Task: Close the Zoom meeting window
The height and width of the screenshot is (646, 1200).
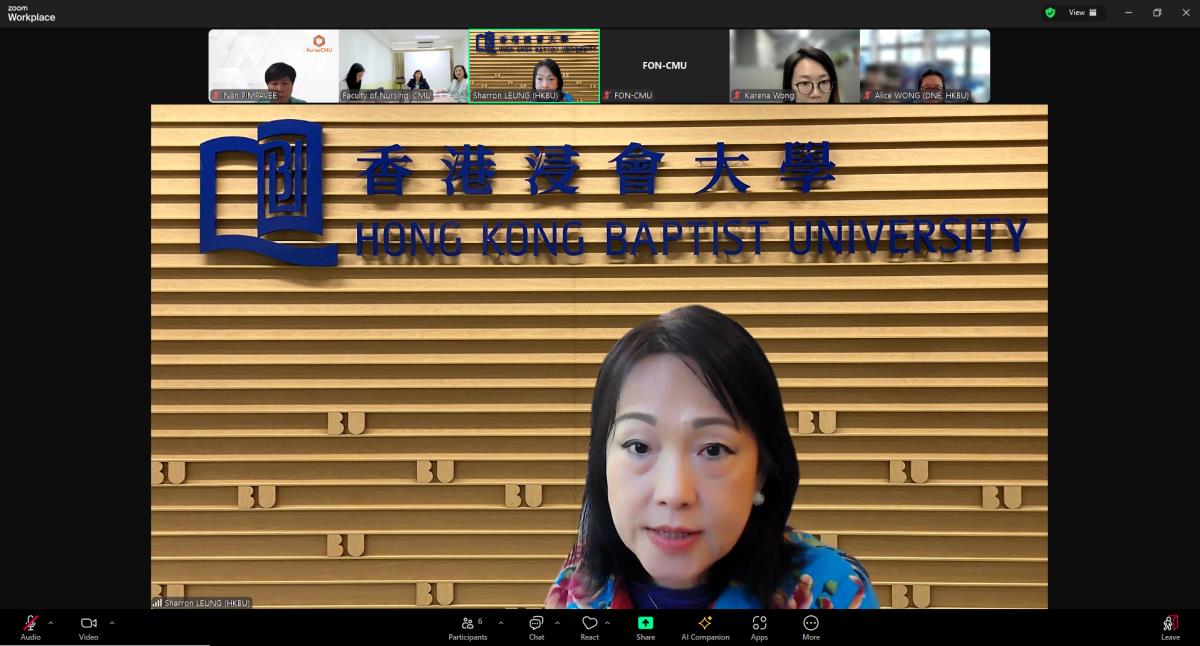Action: pyautogui.click(x=1185, y=13)
